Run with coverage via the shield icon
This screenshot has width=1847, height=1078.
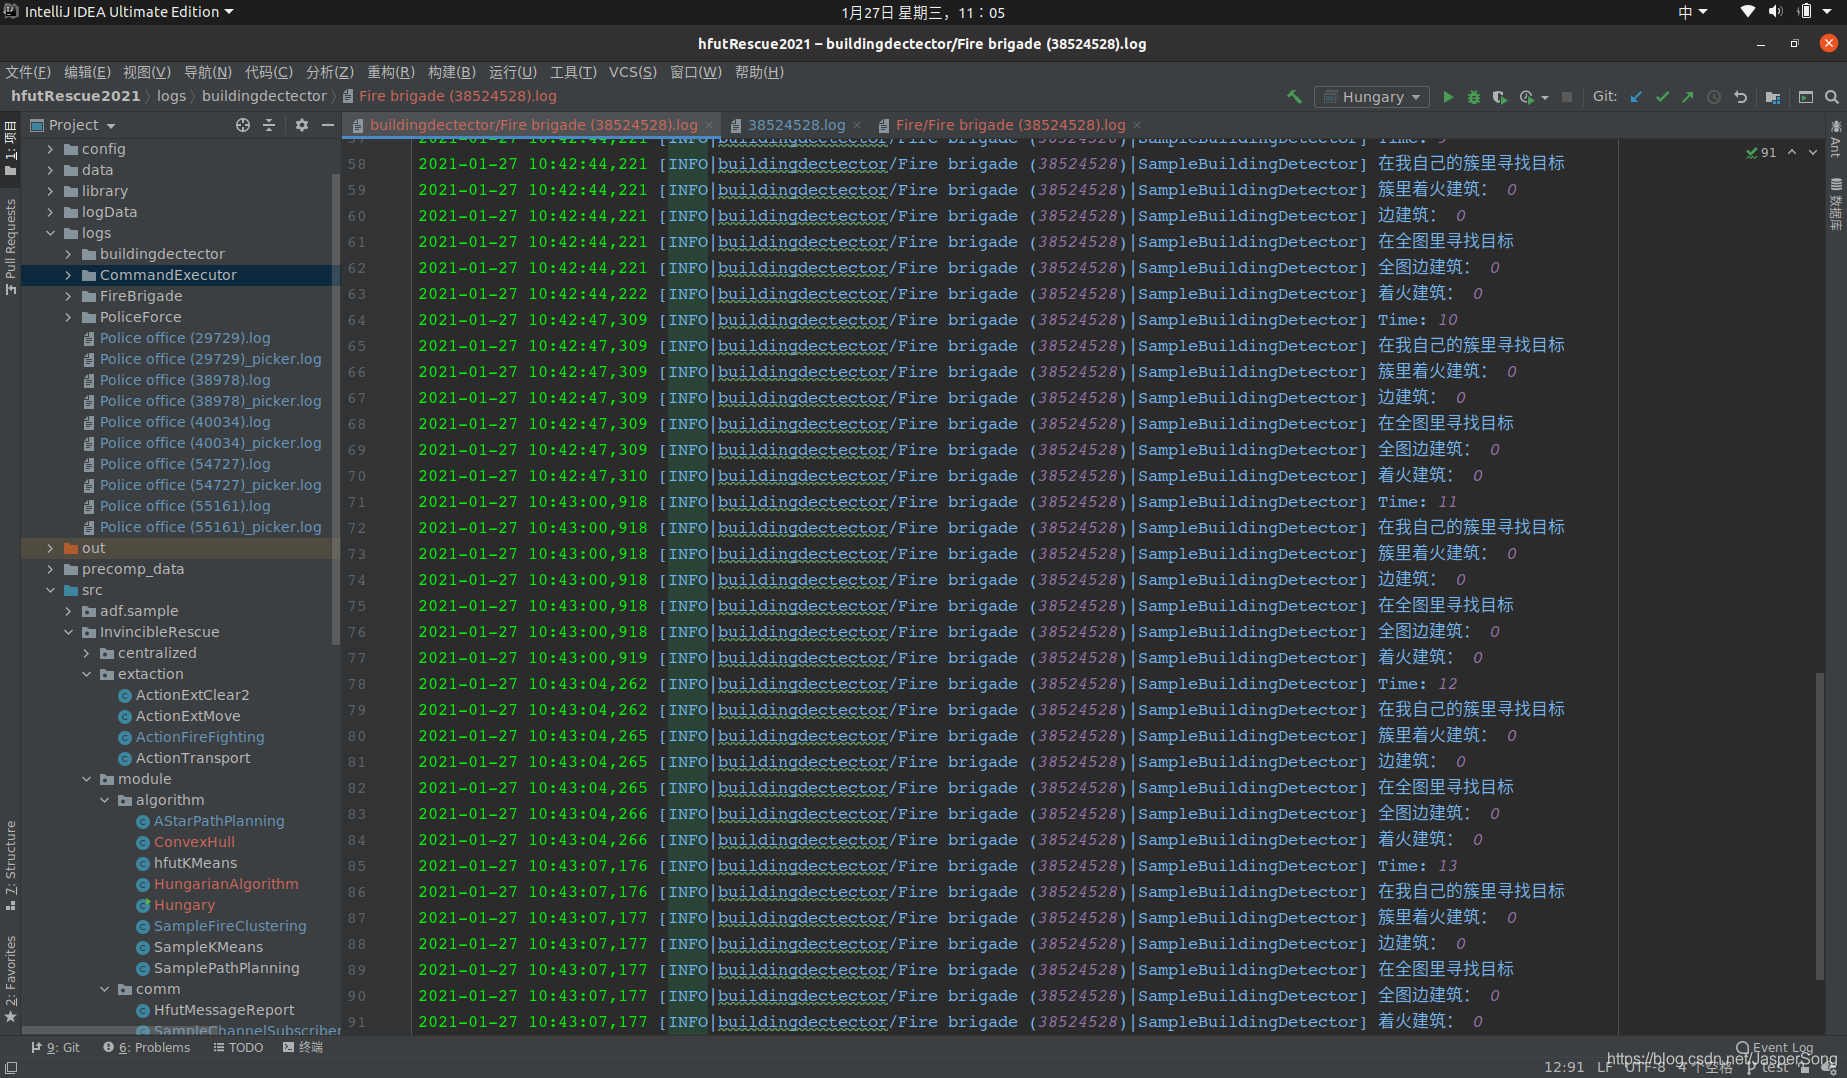pos(1499,97)
